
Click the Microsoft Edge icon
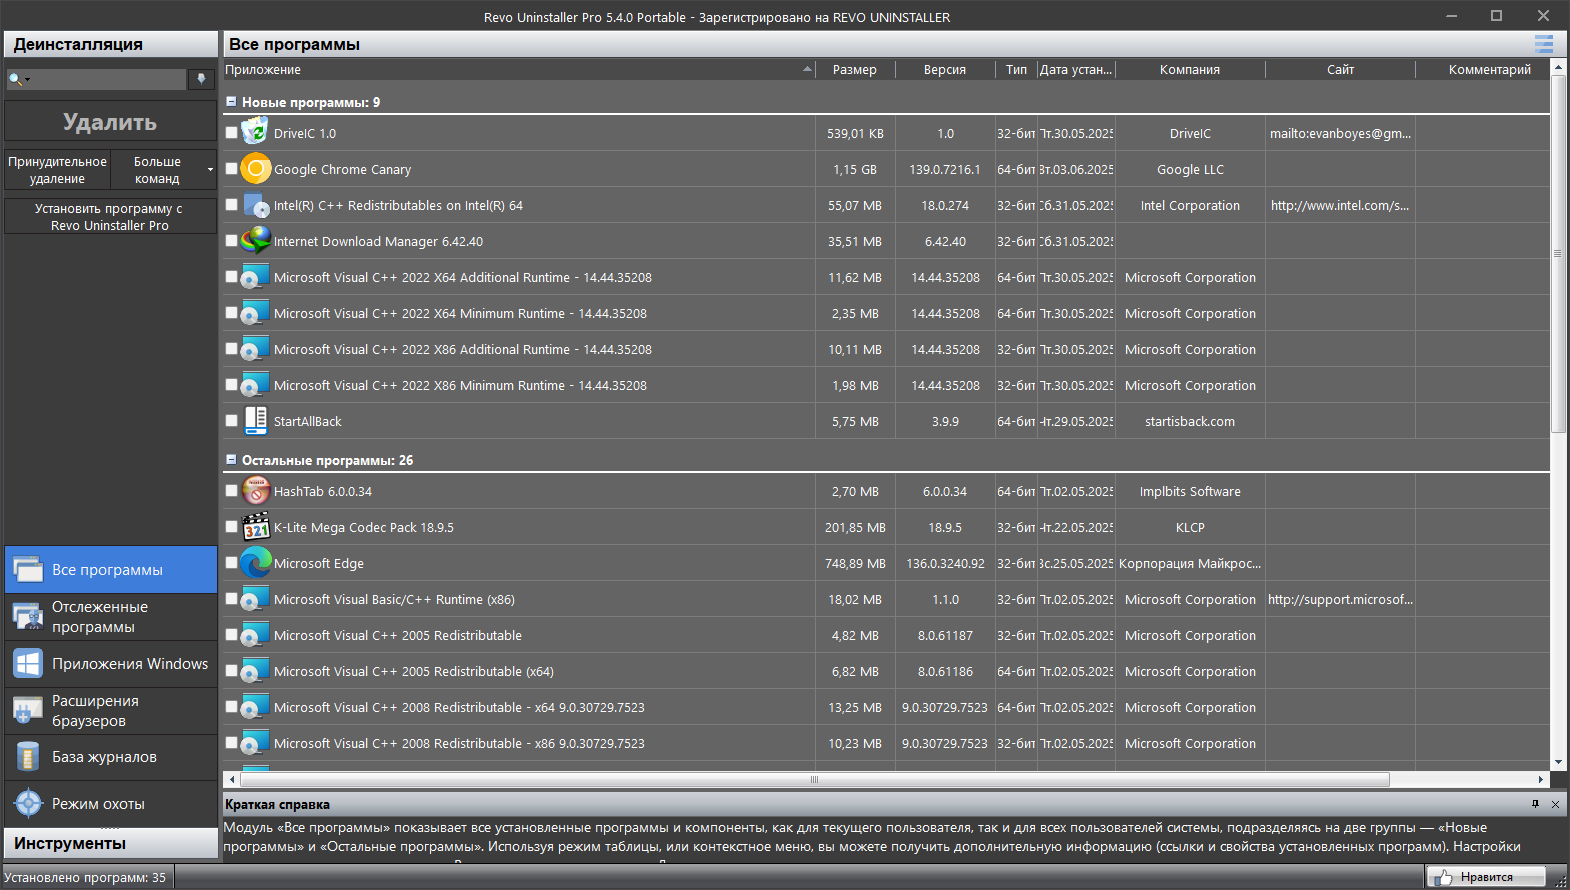255,562
